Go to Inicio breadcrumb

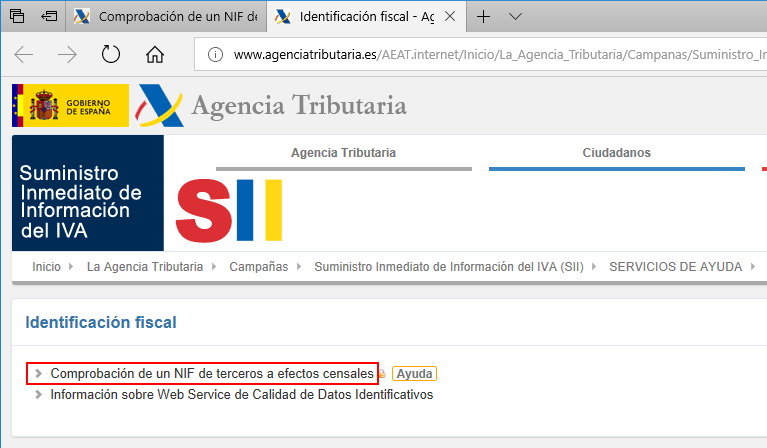[x=46, y=267]
